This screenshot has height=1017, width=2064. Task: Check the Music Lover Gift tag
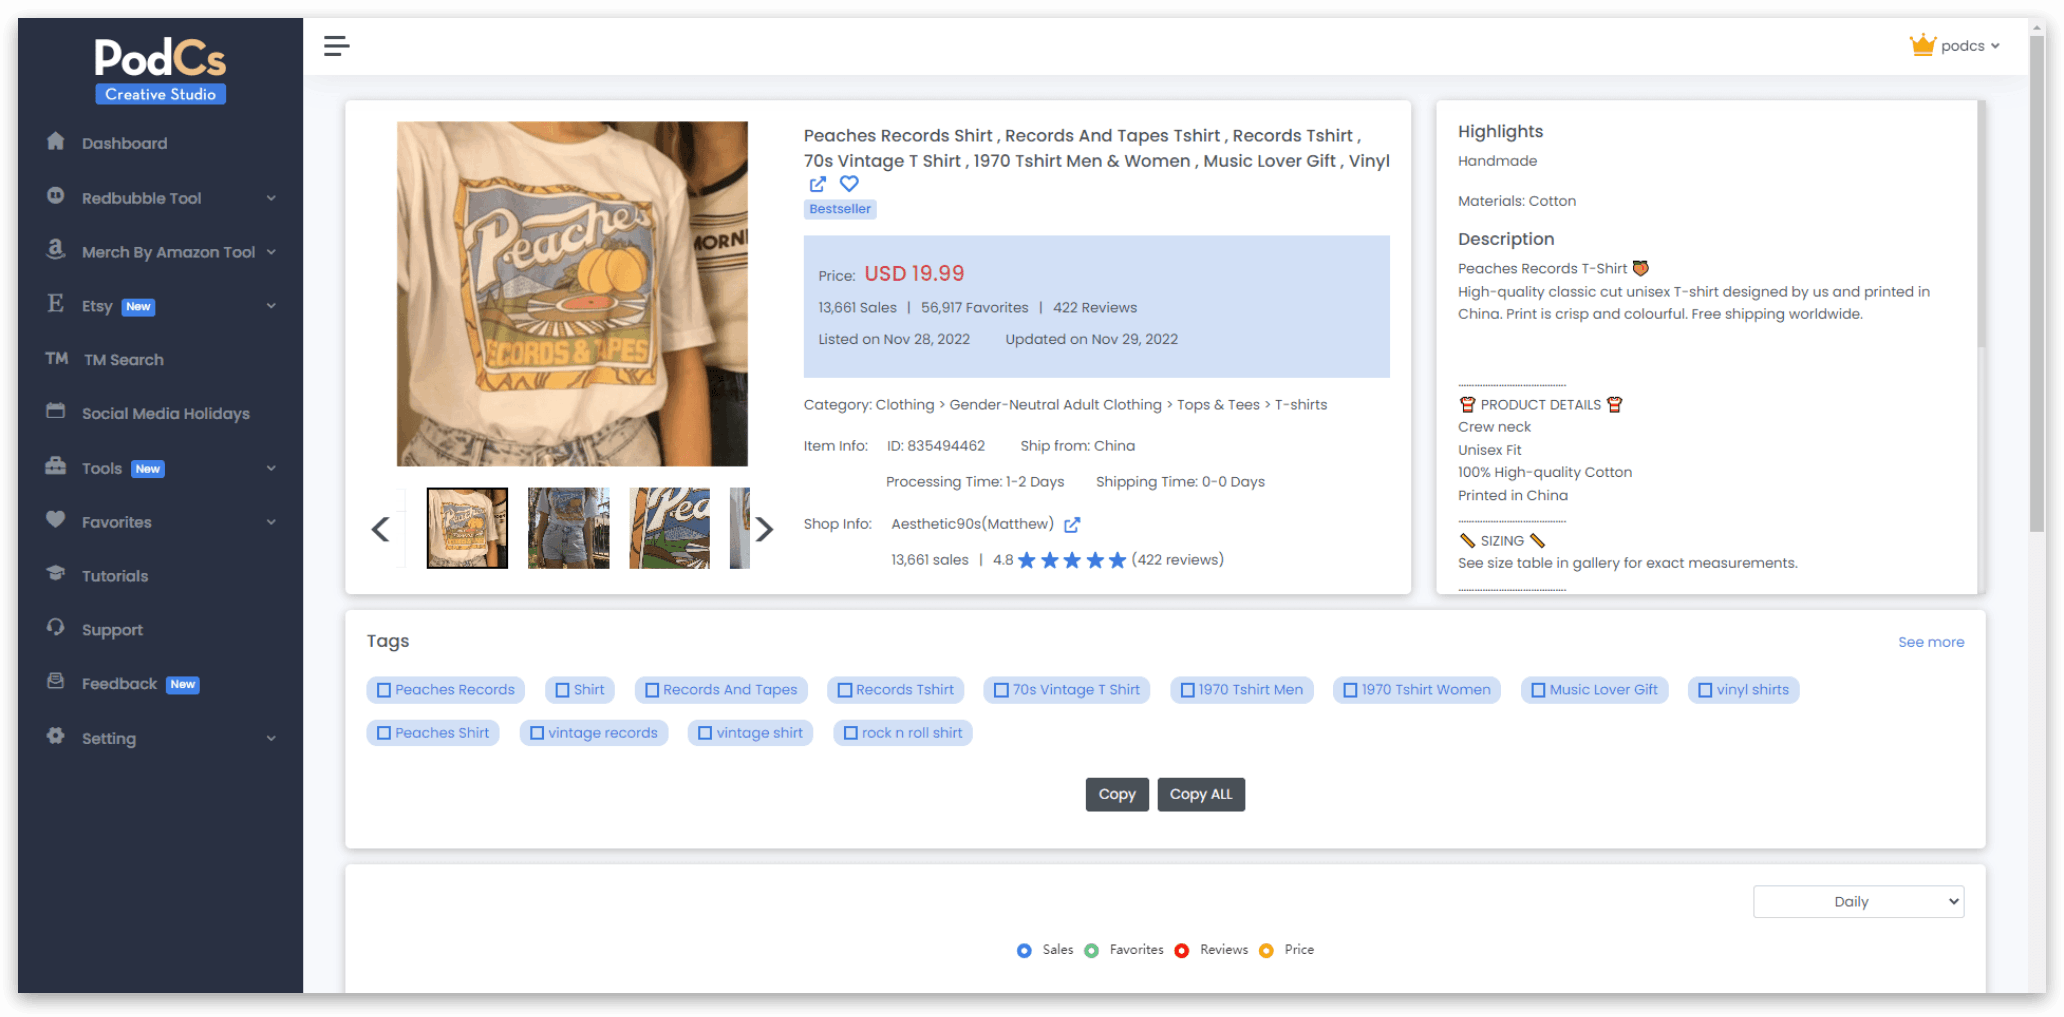1539,690
